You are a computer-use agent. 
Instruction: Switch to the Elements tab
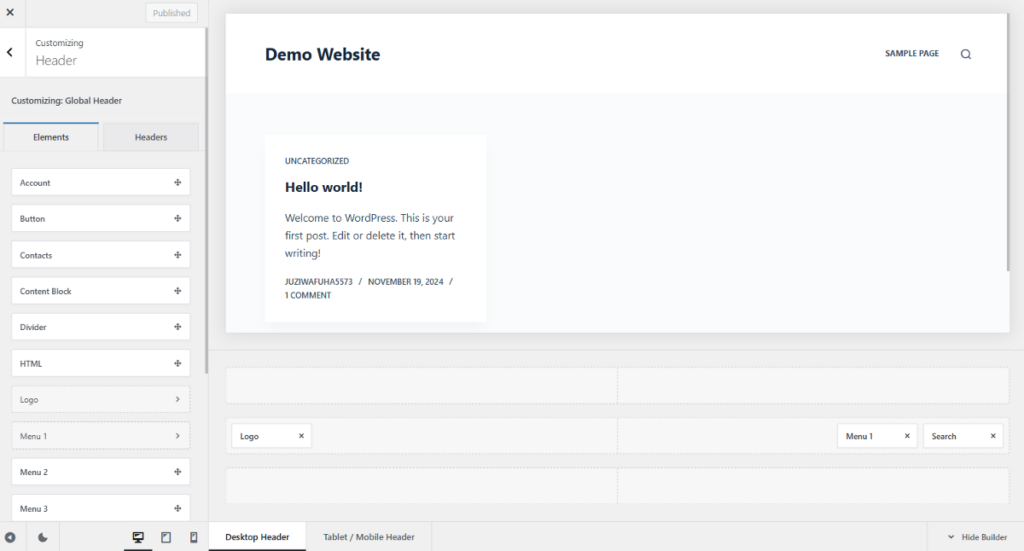[x=51, y=137]
